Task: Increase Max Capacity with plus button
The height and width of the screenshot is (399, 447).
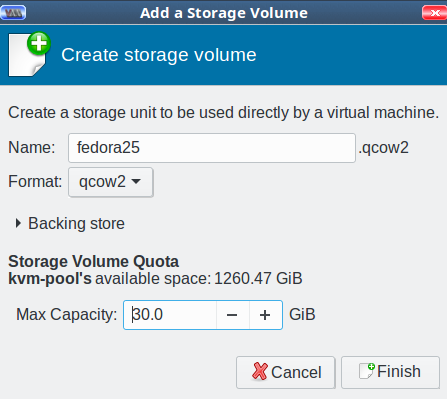Action: click(x=265, y=315)
